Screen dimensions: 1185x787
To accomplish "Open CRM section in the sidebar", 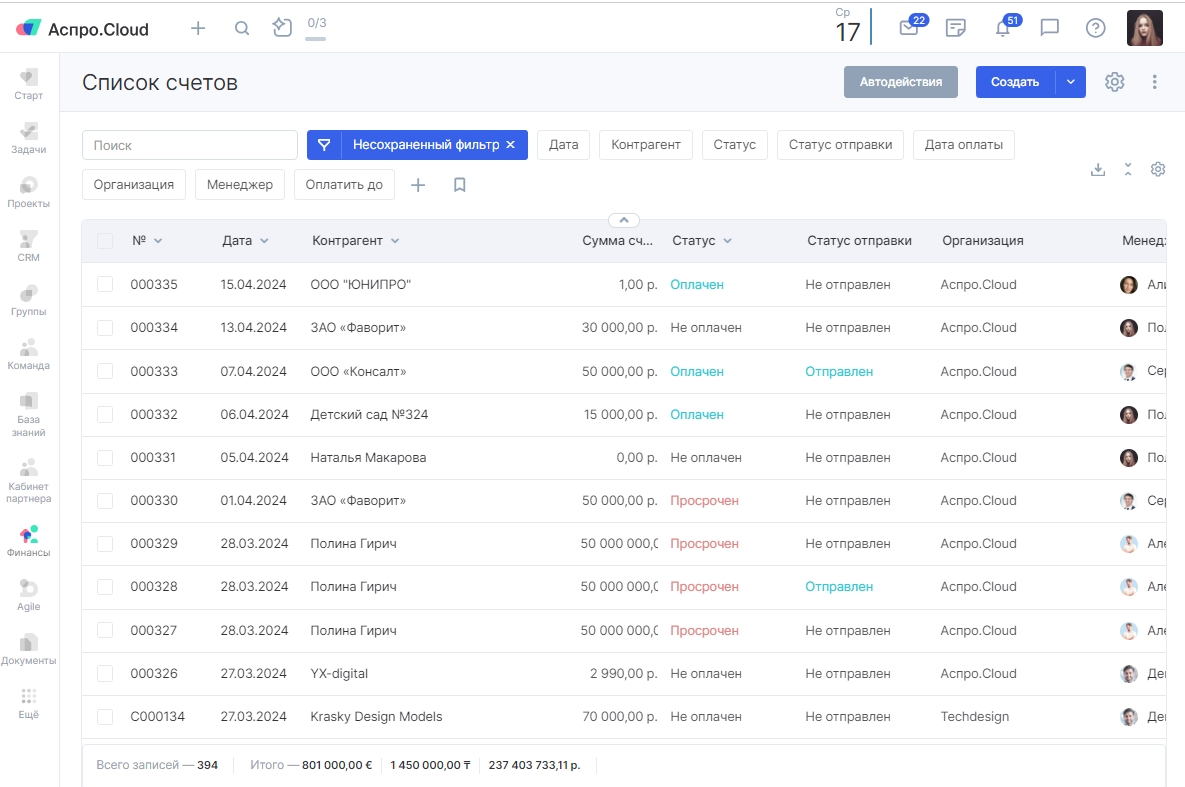I will click(x=29, y=246).
